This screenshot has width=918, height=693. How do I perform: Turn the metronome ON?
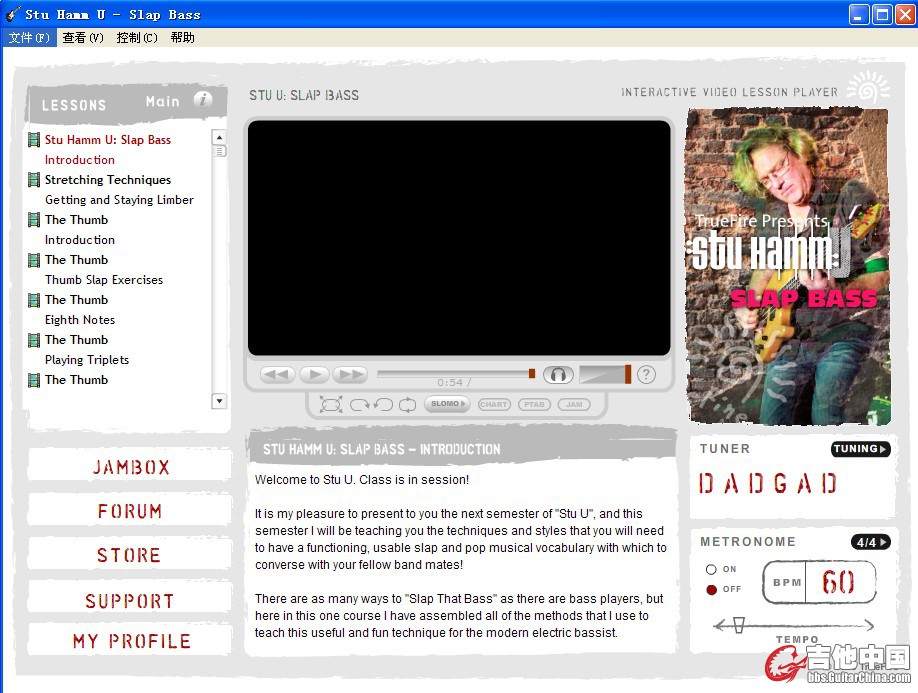coord(711,569)
